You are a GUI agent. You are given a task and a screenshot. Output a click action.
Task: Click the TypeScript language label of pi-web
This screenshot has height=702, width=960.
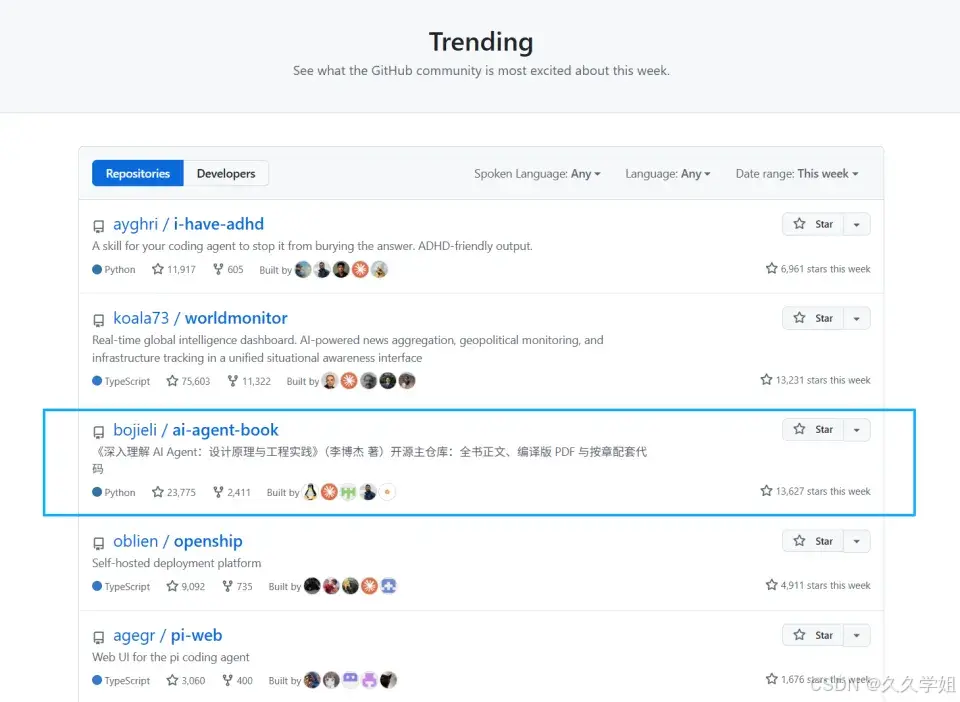tap(121, 681)
